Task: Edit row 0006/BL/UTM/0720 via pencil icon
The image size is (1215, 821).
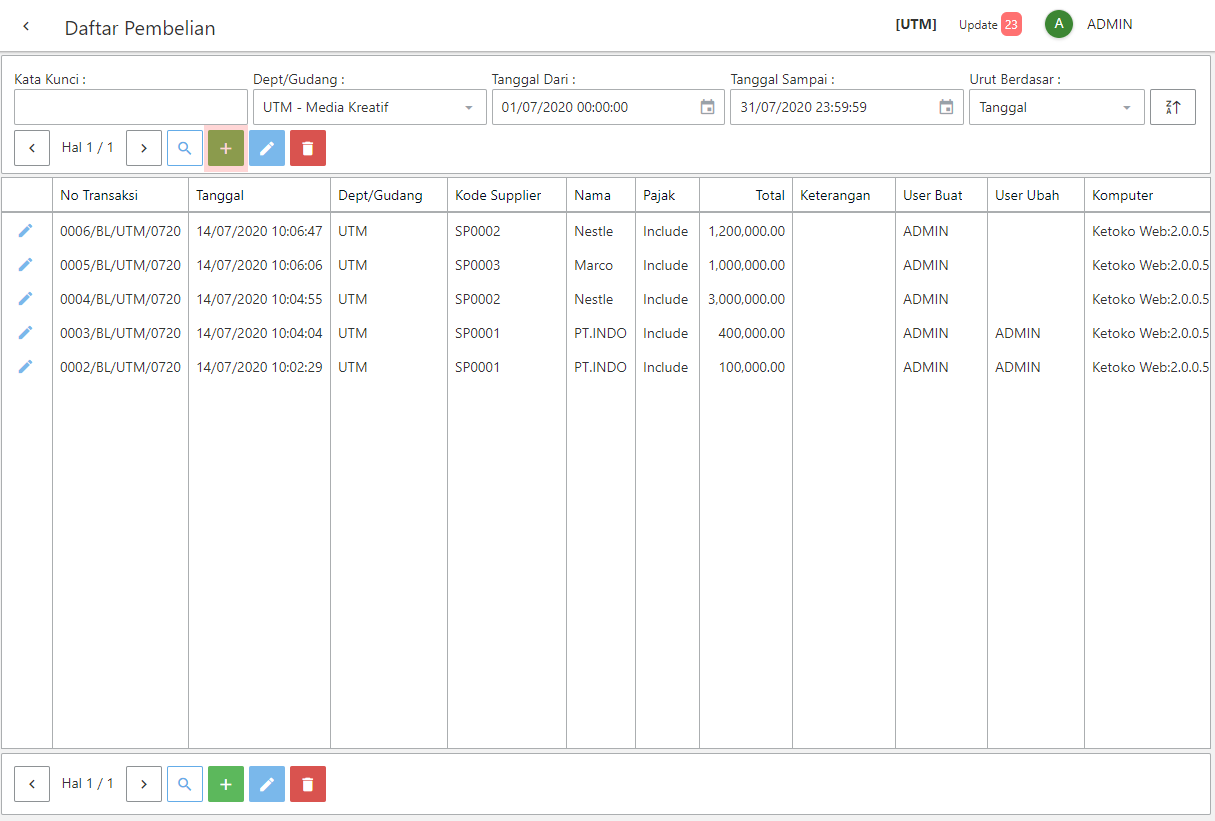Action: pos(26,231)
